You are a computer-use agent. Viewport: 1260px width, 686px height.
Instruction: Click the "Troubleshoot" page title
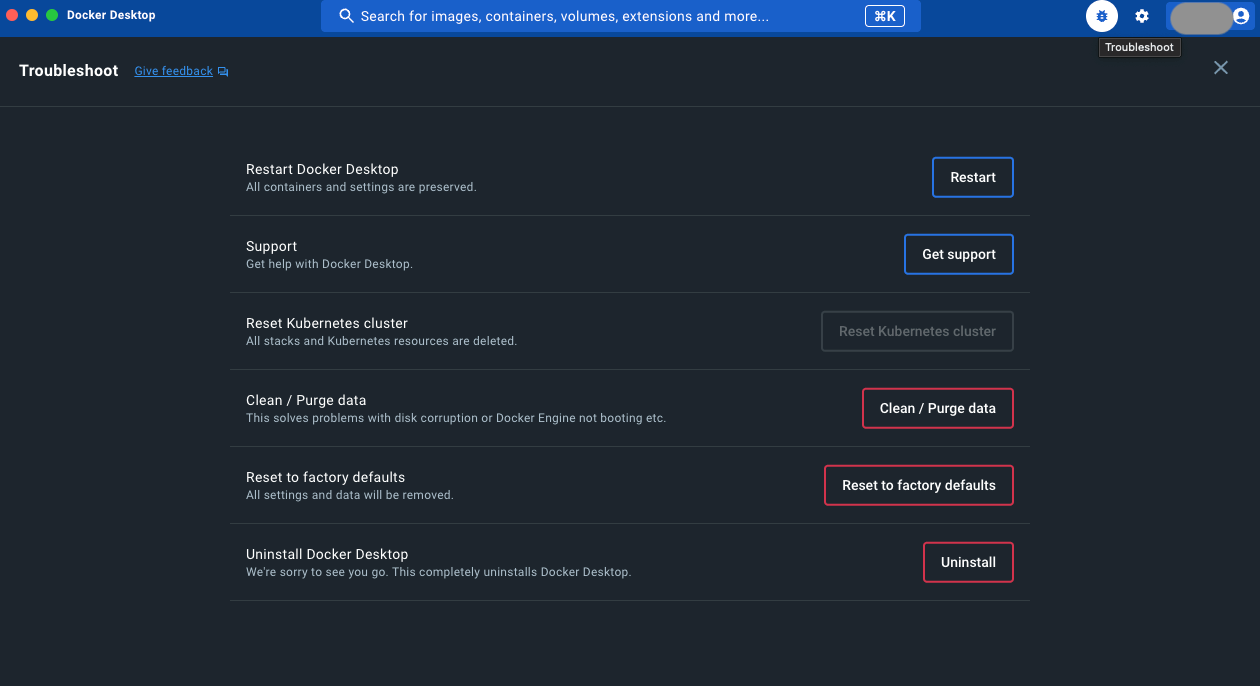pyautogui.click(x=69, y=71)
